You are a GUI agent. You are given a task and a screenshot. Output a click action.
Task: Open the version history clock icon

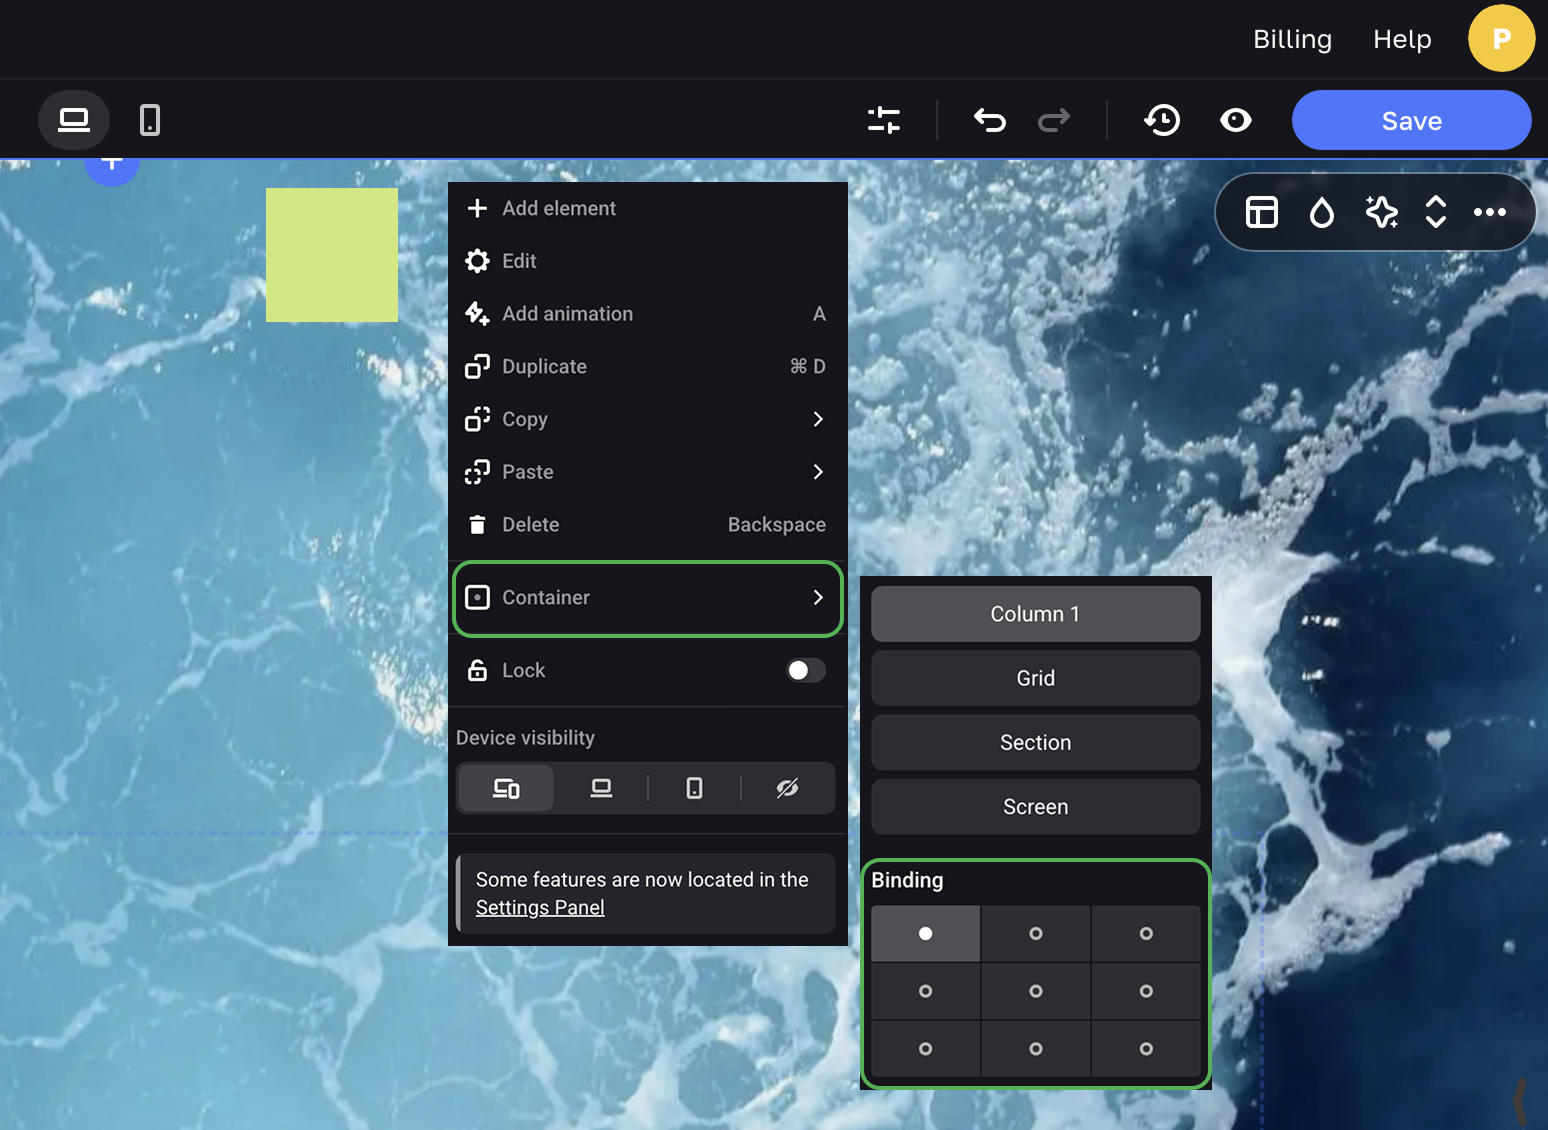click(1162, 120)
